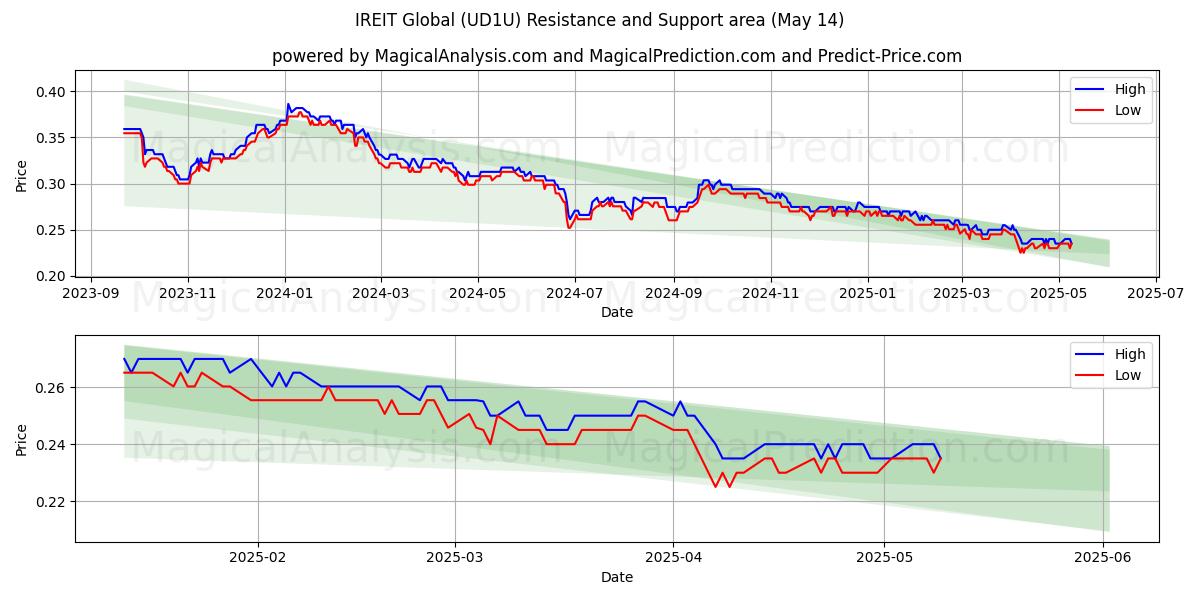The image size is (1200, 600).
Task: Click the red line sample in the bottom legend
Action: click(1091, 374)
